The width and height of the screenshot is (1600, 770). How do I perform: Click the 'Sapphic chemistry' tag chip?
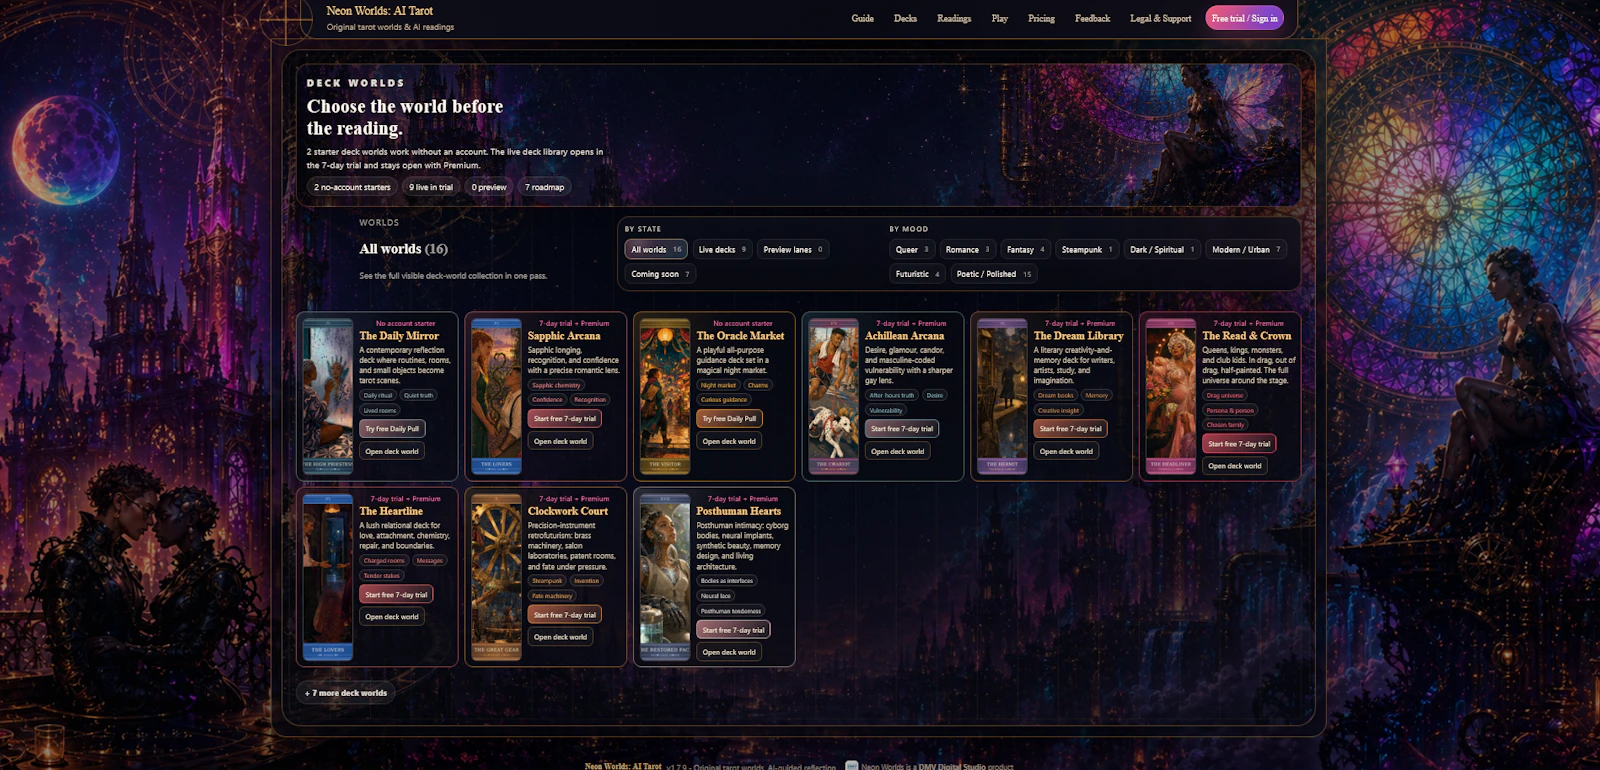click(556, 385)
